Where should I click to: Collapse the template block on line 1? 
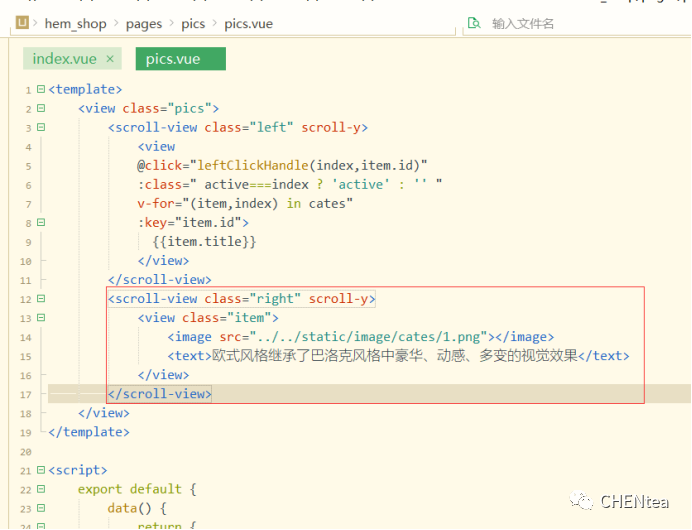tap(41, 89)
